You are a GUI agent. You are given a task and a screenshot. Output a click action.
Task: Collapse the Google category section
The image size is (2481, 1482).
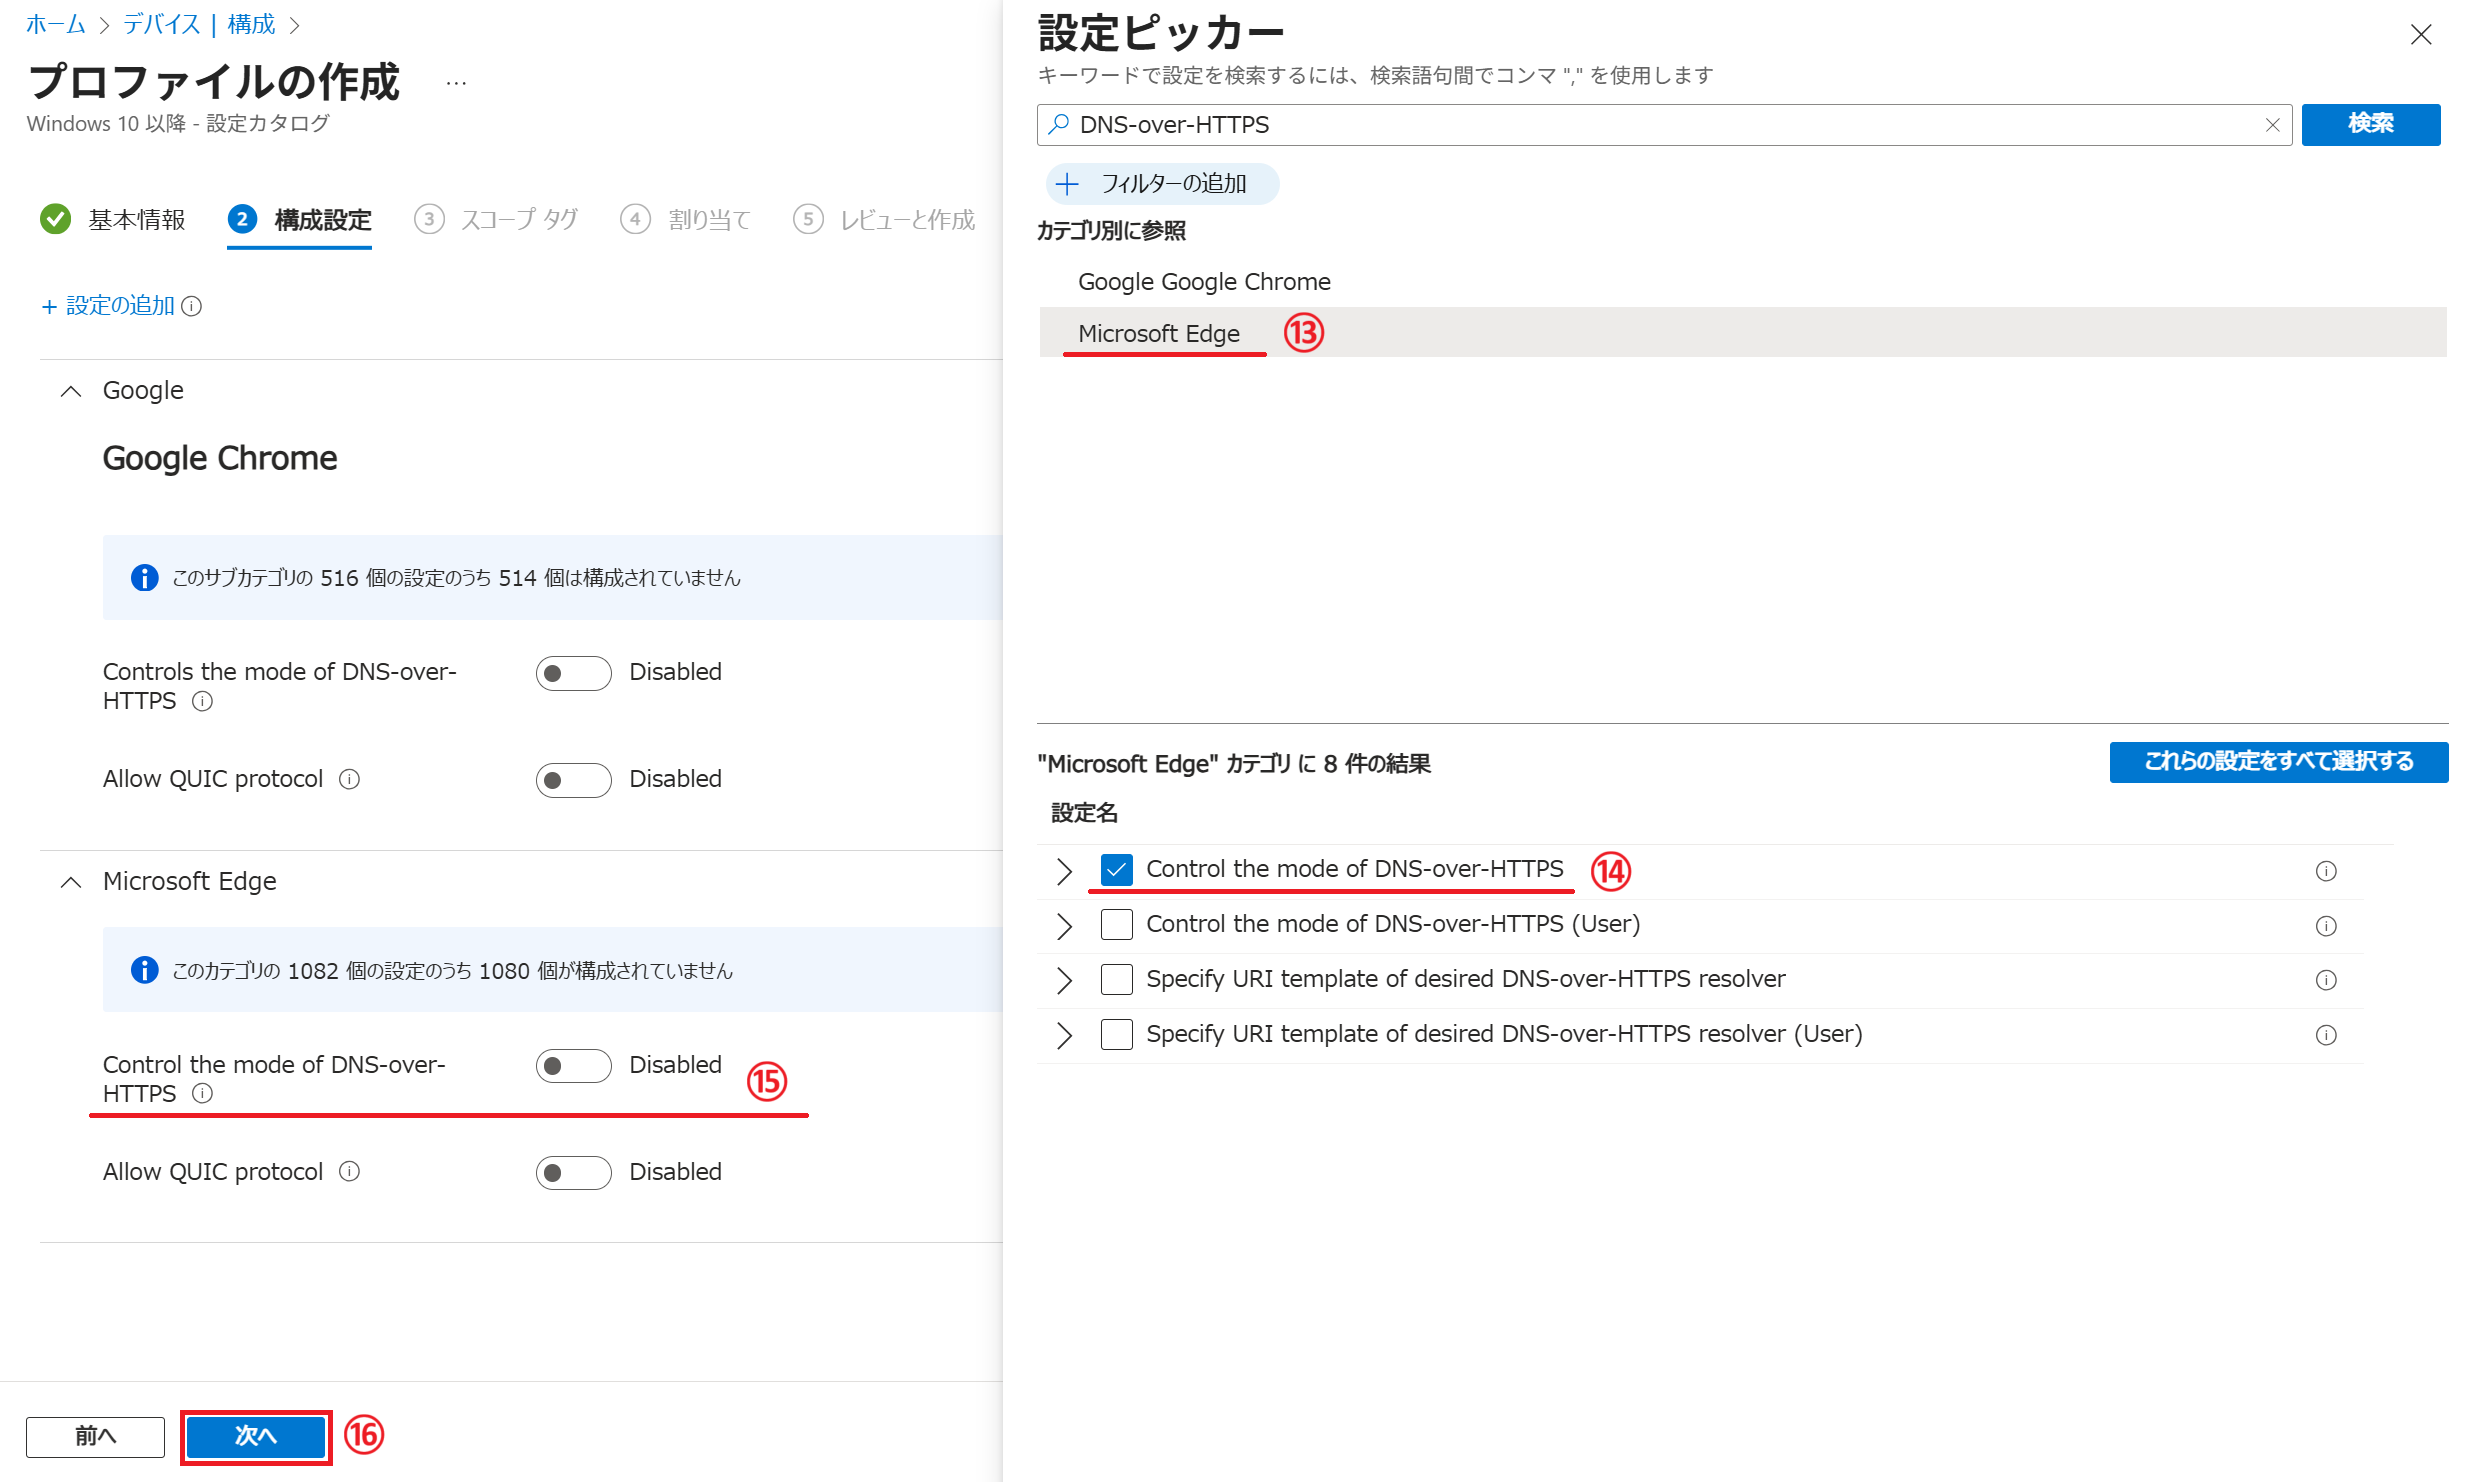pos(71,391)
